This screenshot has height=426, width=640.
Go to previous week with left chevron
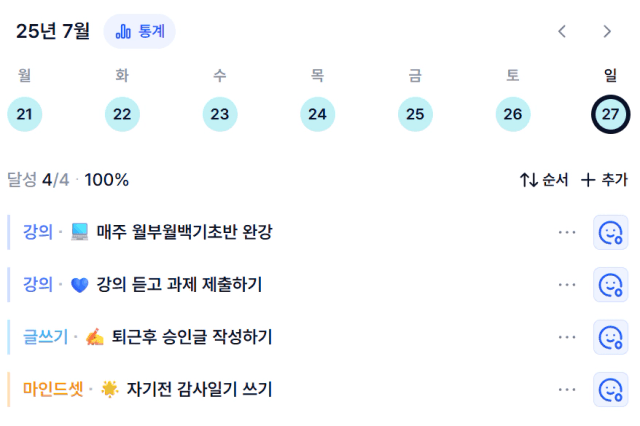coord(562,31)
